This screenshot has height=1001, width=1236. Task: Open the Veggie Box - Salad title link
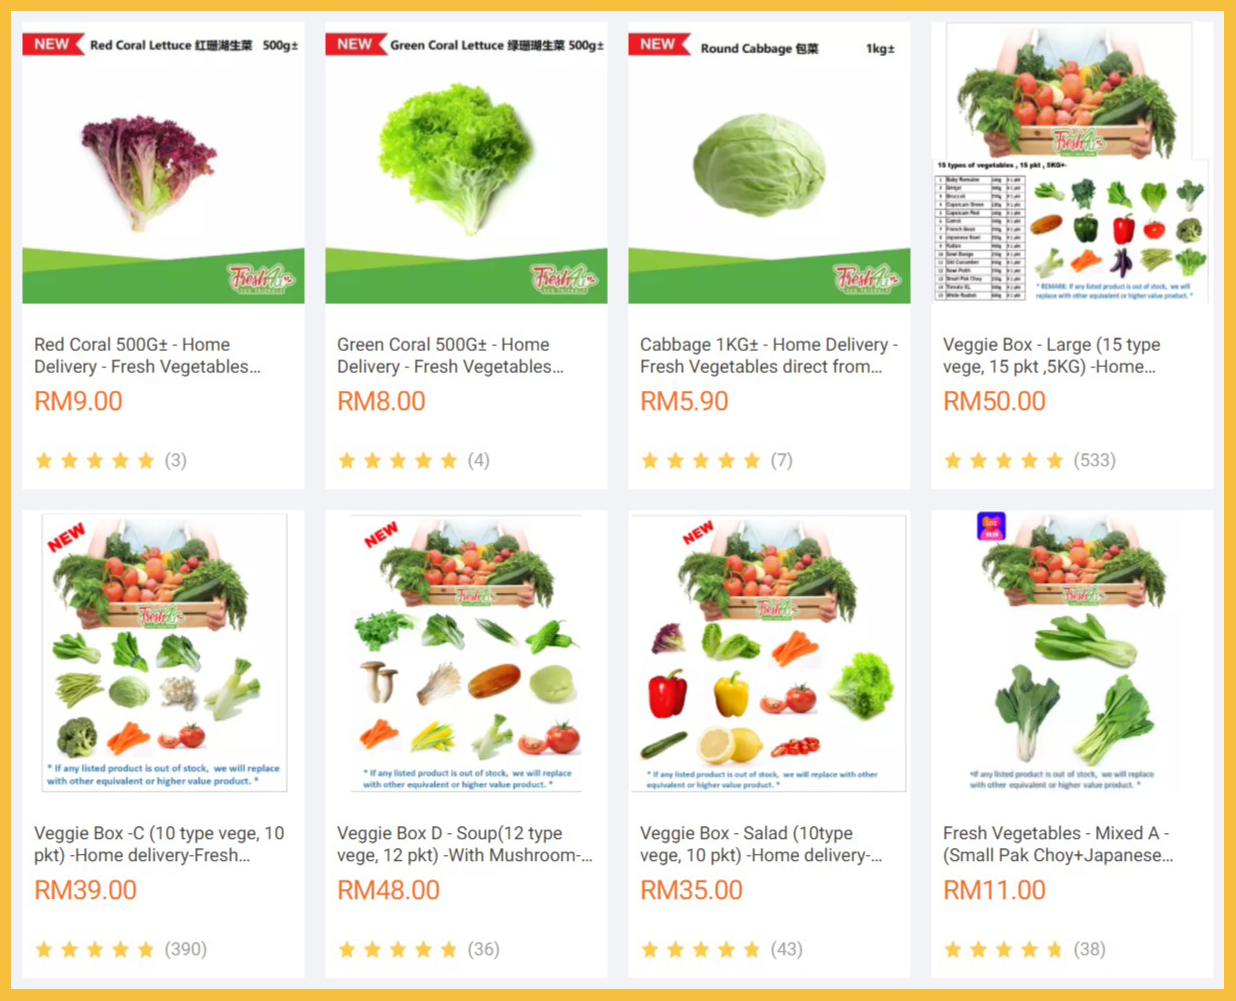point(761,844)
